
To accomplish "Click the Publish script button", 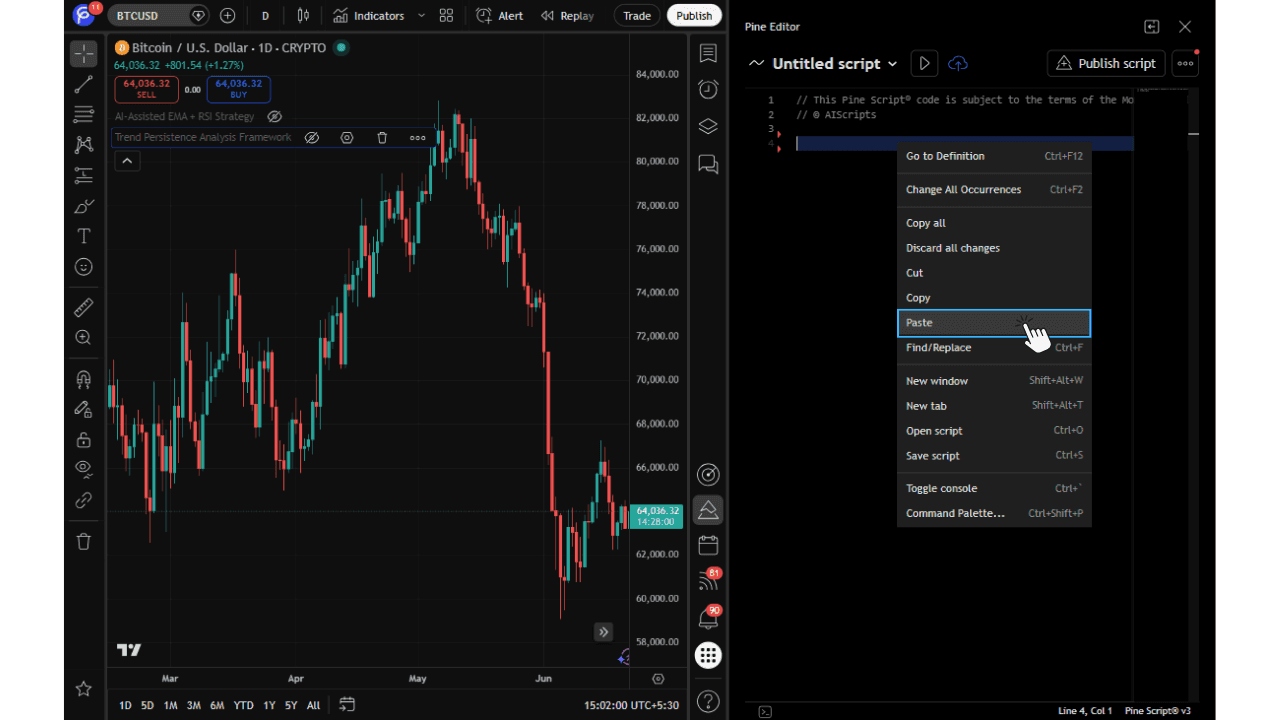I will click(1106, 63).
